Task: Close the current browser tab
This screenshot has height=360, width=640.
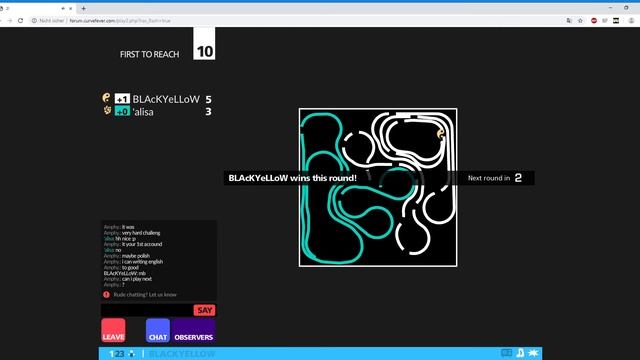Action: click(x=71, y=8)
